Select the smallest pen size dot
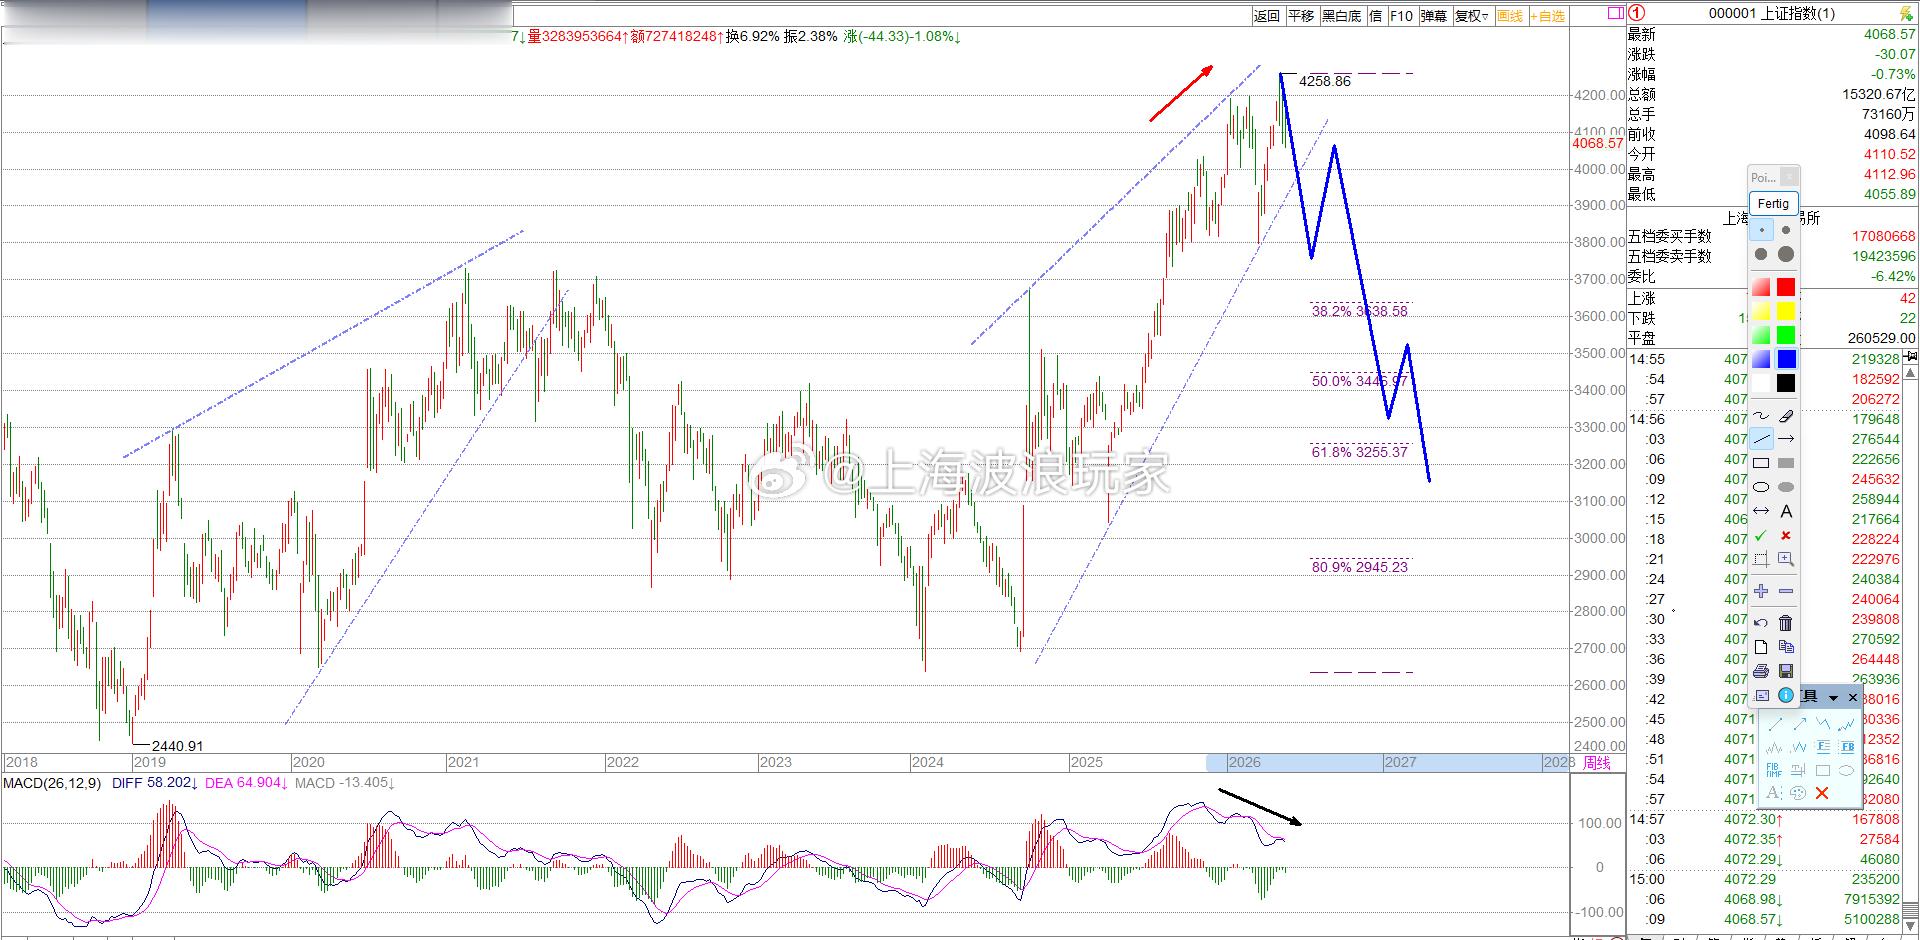 (1761, 230)
